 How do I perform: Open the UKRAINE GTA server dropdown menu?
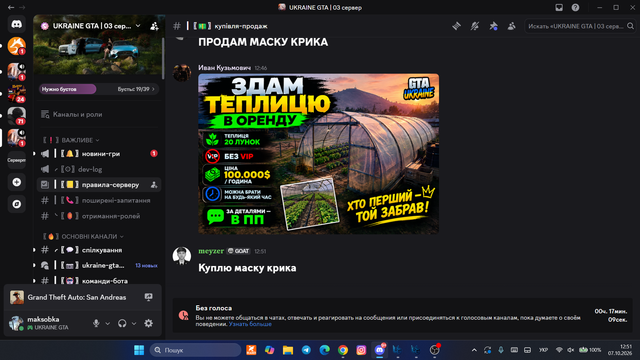coord(138,26)
